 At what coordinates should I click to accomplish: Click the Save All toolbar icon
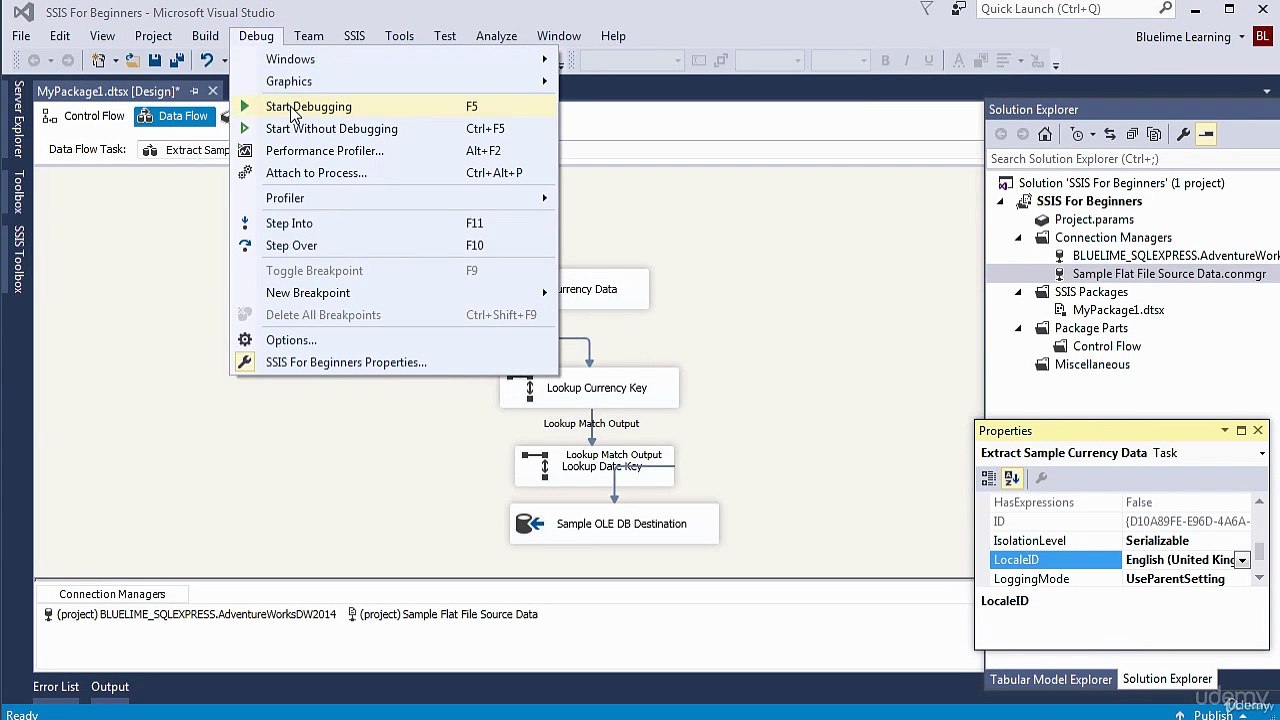click(177, 61)
